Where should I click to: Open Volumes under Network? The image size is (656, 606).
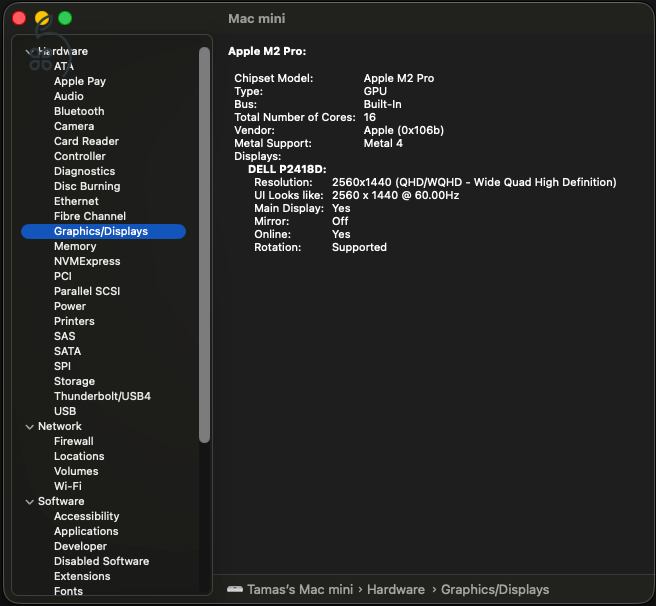[76, 471]
